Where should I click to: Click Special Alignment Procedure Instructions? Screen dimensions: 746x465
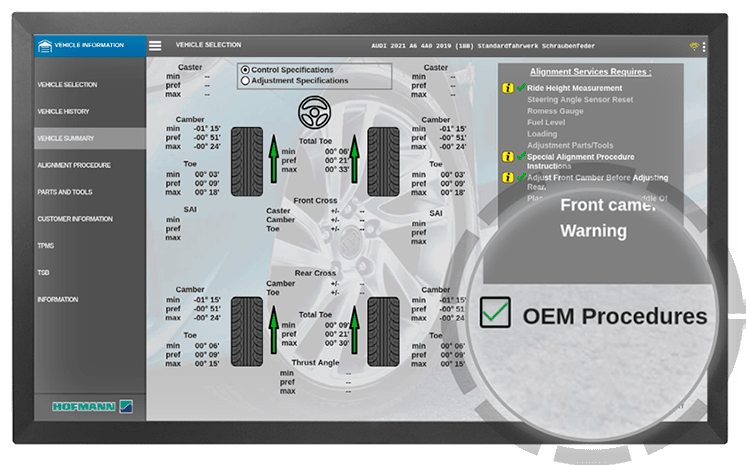pyautogui.click(x=580, y=161)
